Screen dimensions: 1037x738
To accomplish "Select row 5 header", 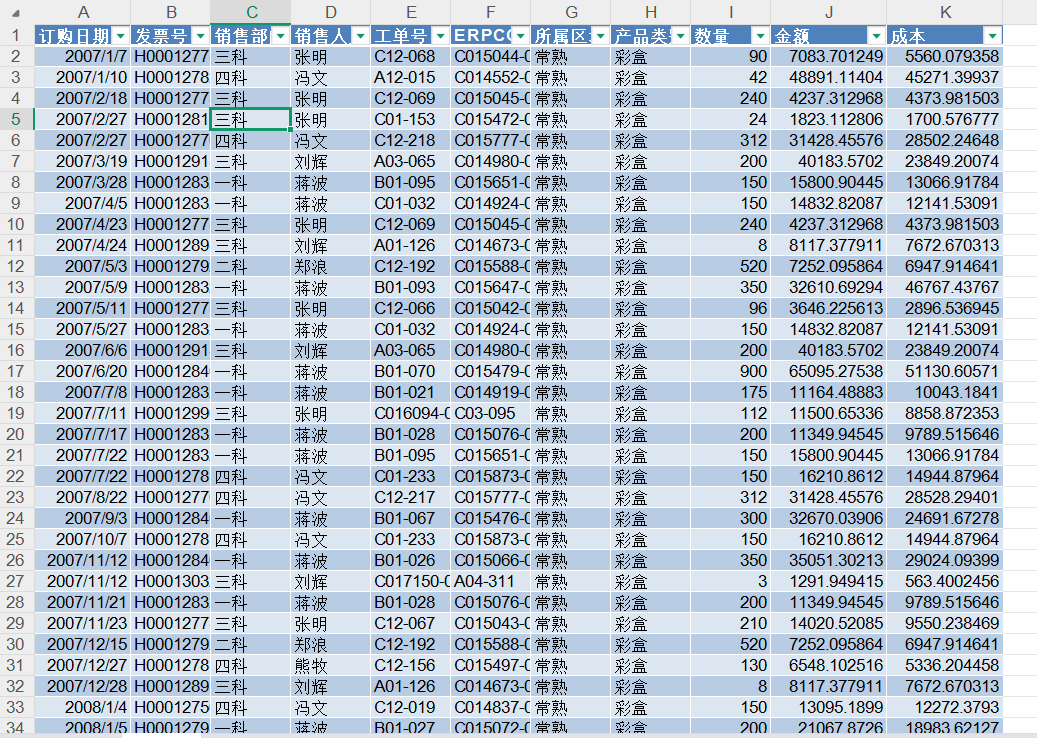I will pos(16,120).
